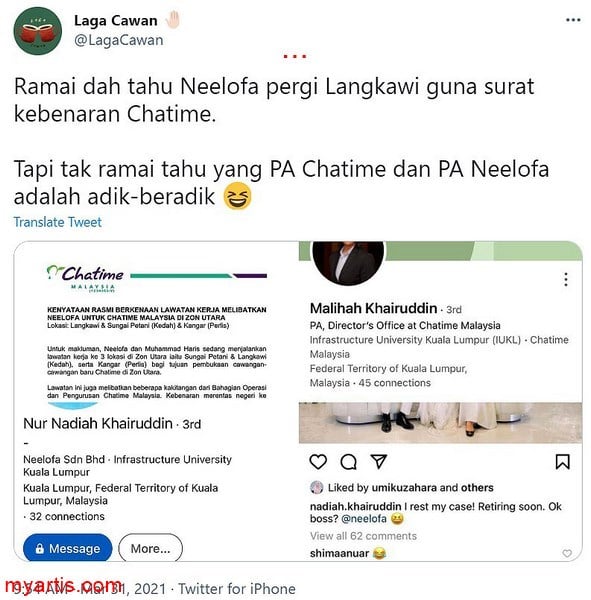Viewport: 591px width, 600px height.
Task: Click the @neelofa mention in the caption
Action: [364, 519]
